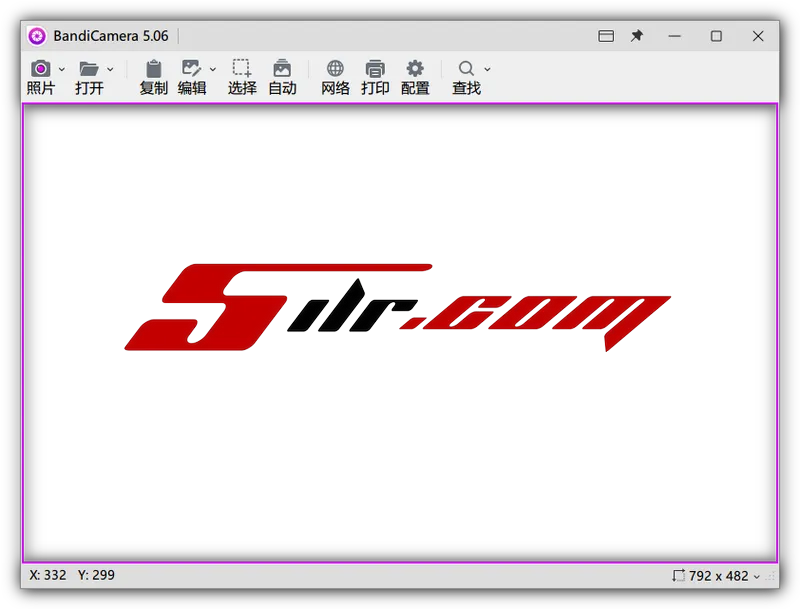The height and width of the screenshot is (609, 800).
Task: Open 配置 (Settings) gear icon
Action: tap(415, 69)
